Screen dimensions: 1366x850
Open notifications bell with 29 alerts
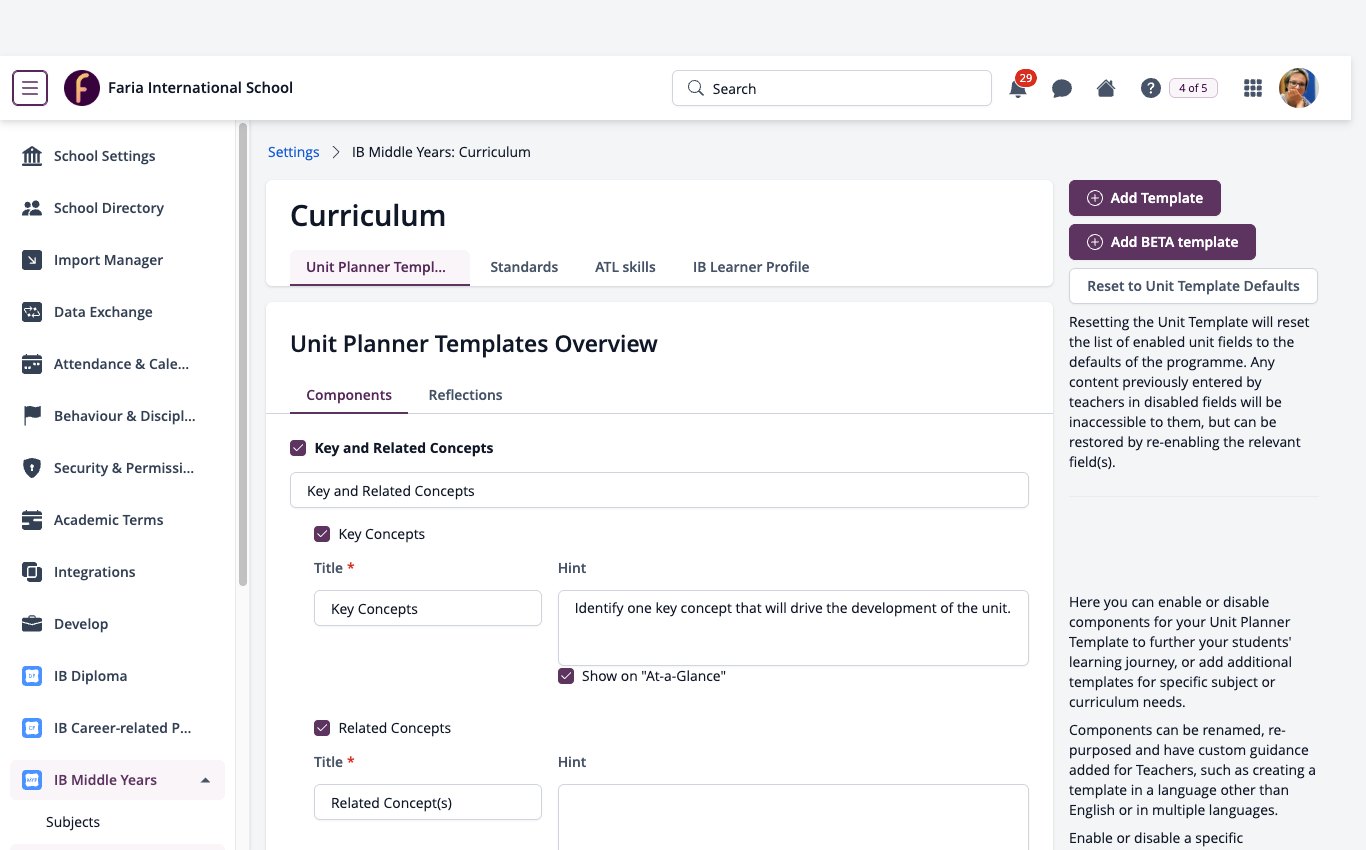1018,88
